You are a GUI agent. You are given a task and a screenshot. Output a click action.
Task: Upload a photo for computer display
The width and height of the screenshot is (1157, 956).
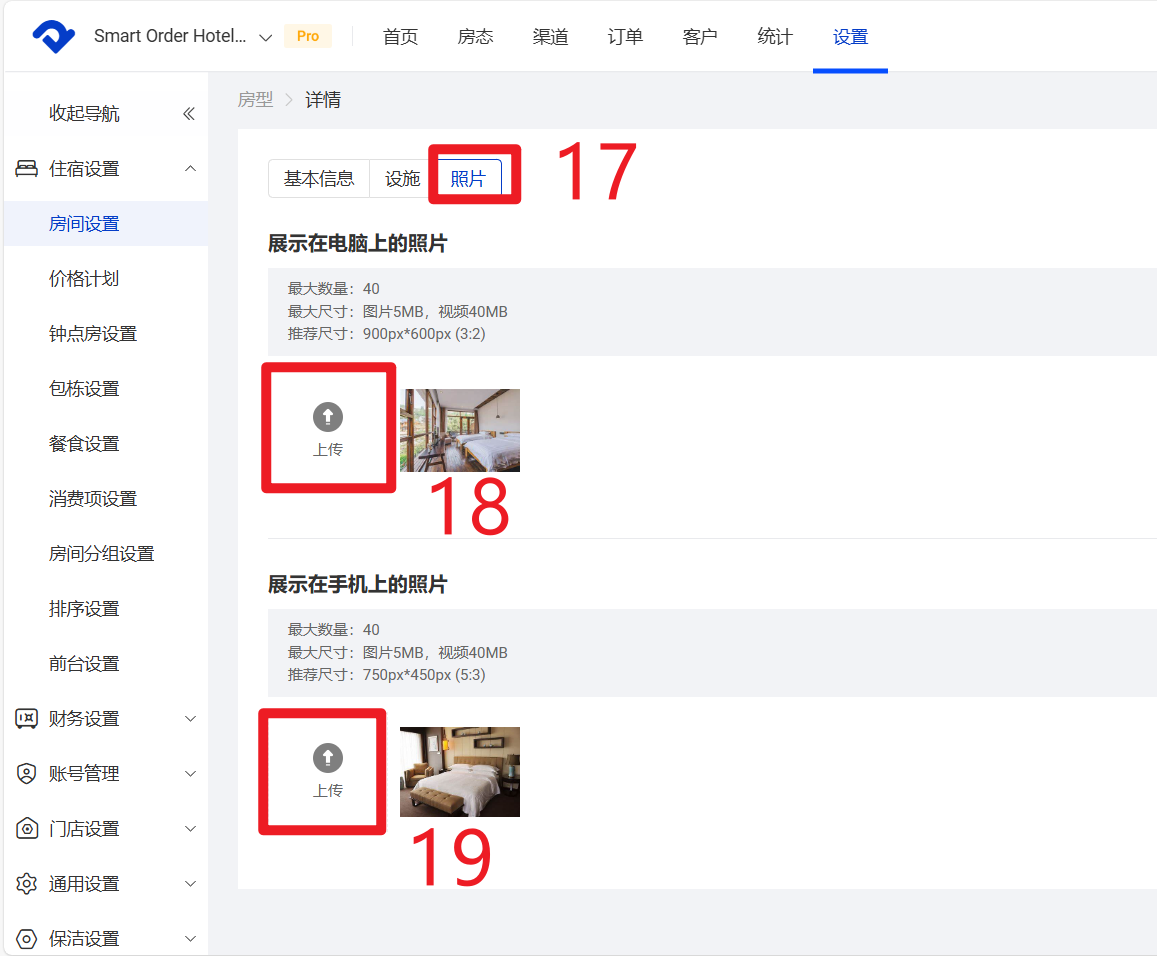point(328,428)
